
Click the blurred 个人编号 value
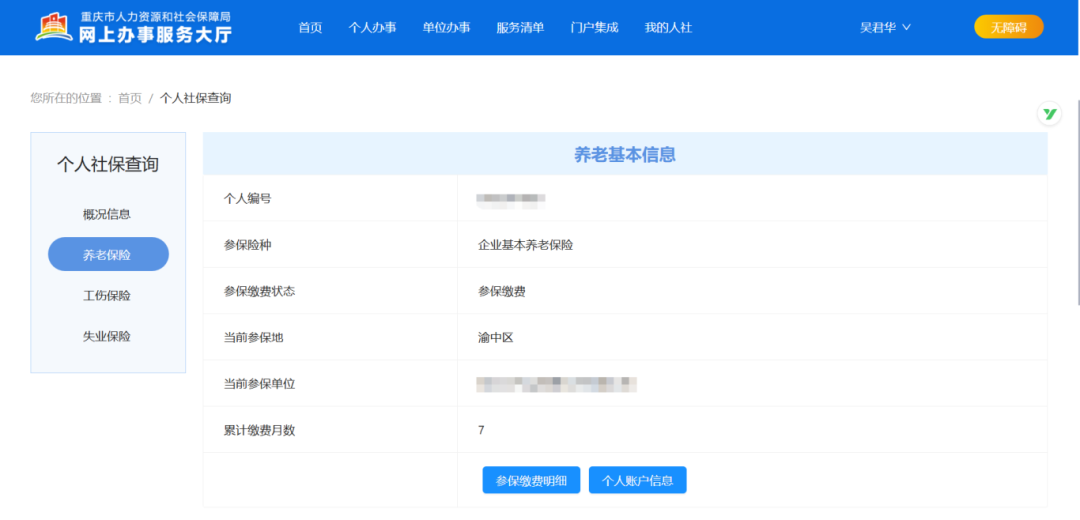click(511, 199)
